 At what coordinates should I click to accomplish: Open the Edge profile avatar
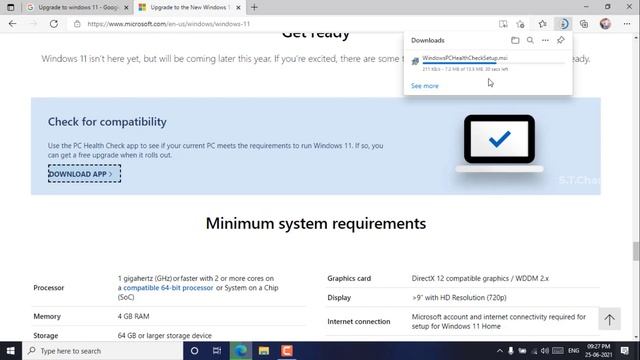pos(605,24)
